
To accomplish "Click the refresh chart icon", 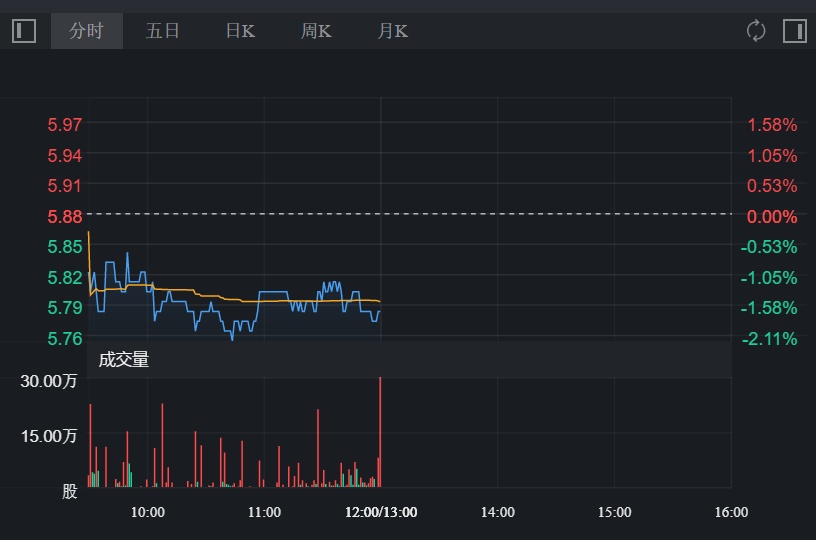I will coord(756,31).
